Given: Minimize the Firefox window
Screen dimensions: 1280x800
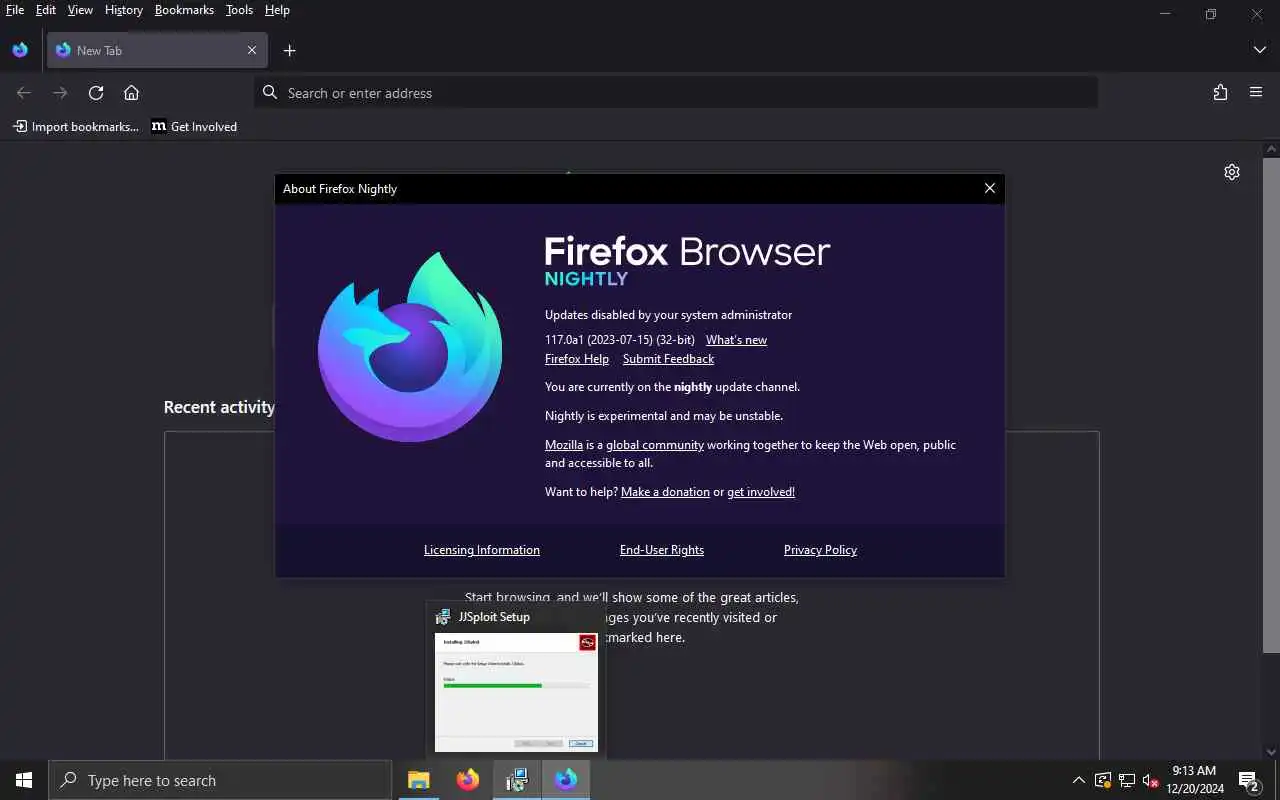Looking at the screenshot, I should pyautogui.click(x=1165, y=14).
